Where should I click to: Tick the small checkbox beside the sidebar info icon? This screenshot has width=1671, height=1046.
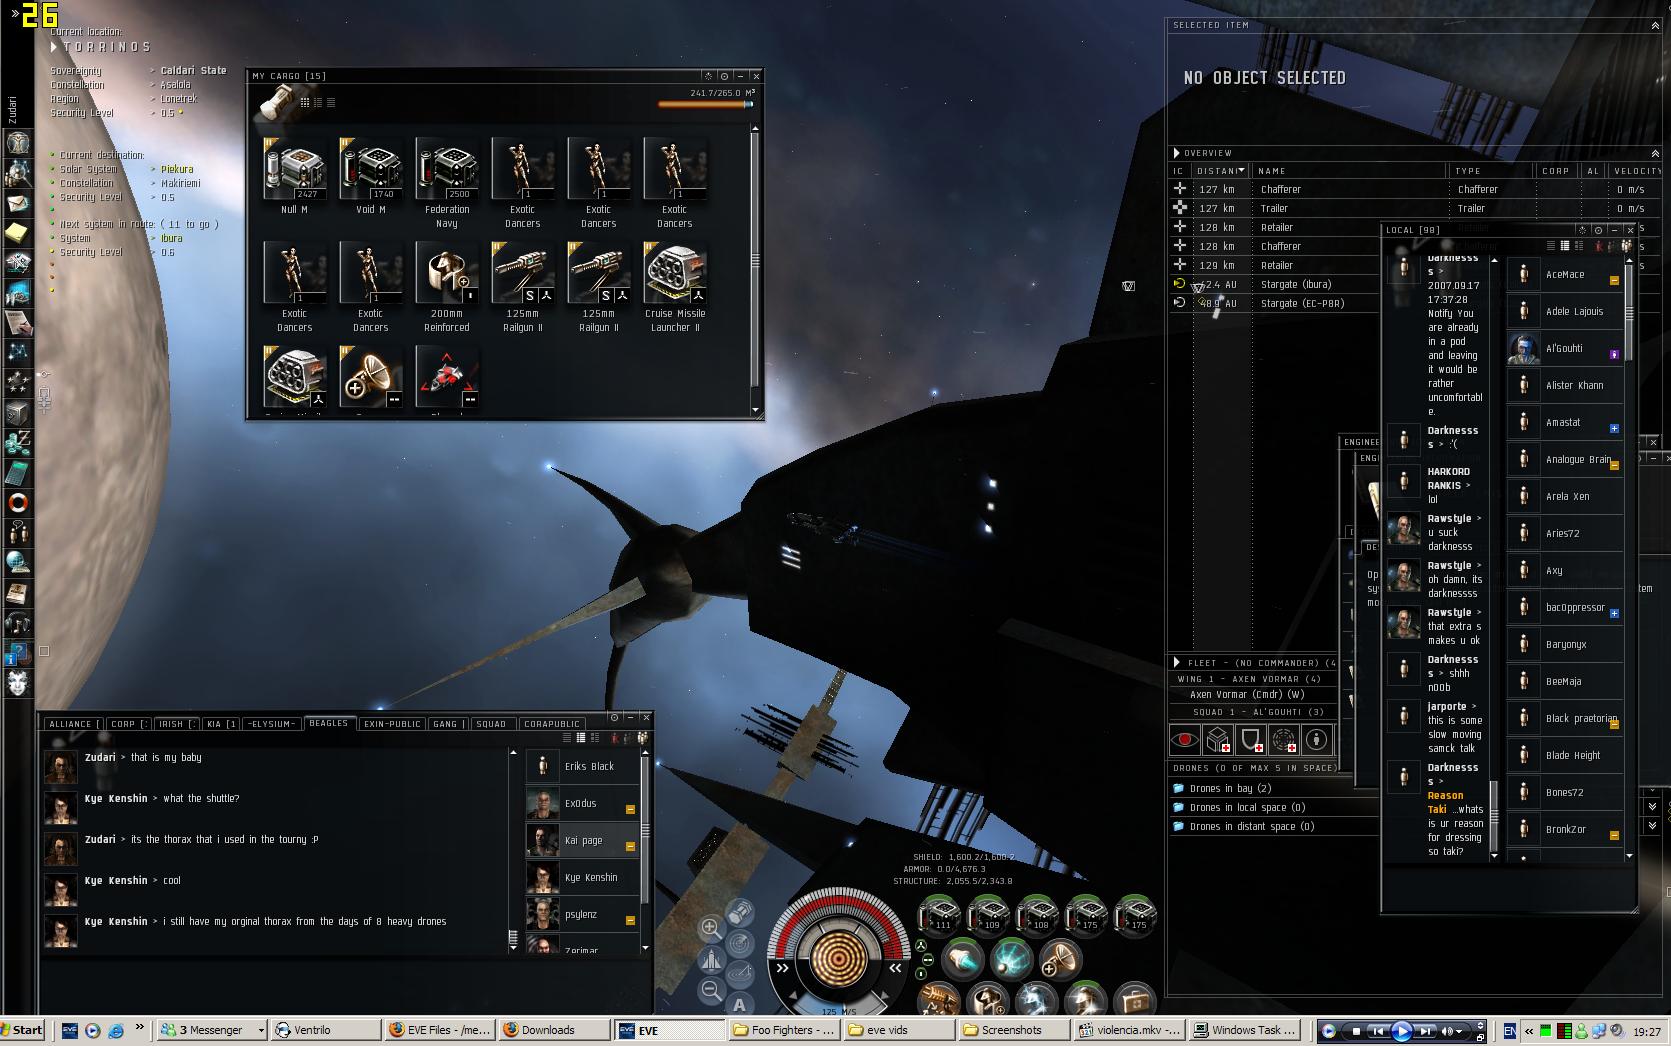pos(44,651)
